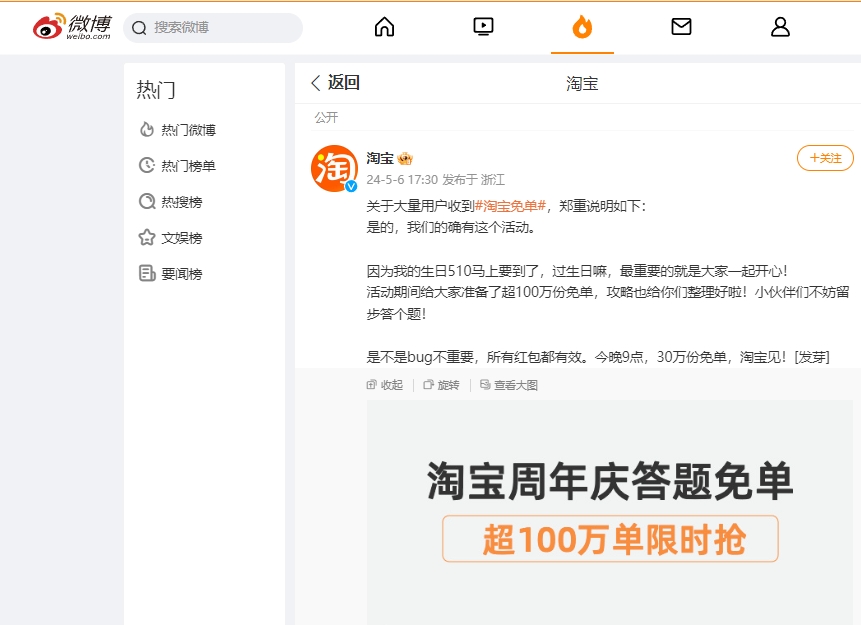Open 文娱榜 in the sidebar
Image resolution: width=861 pixels, height=625 pixels.
[x=171, y=237]
